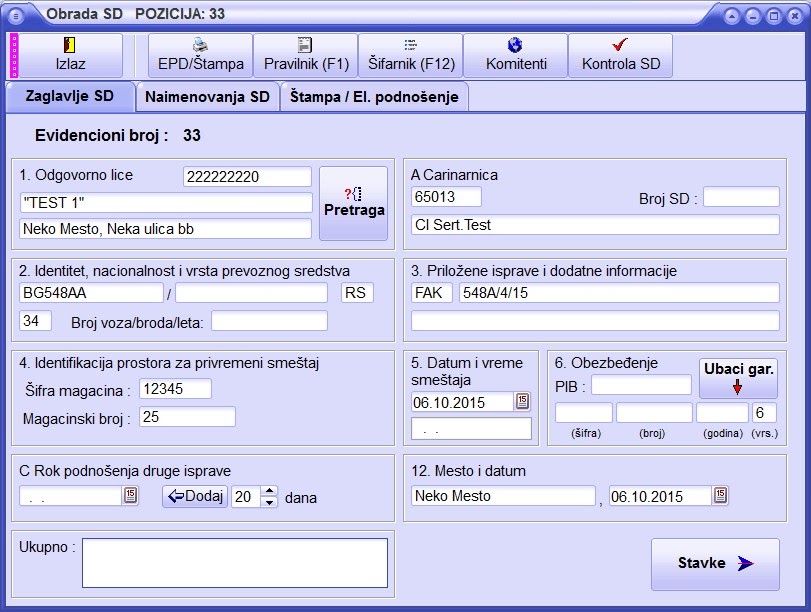This screenshot has height=612, width=811.
Task: Click the Ukupno text area
Action: 235,563
